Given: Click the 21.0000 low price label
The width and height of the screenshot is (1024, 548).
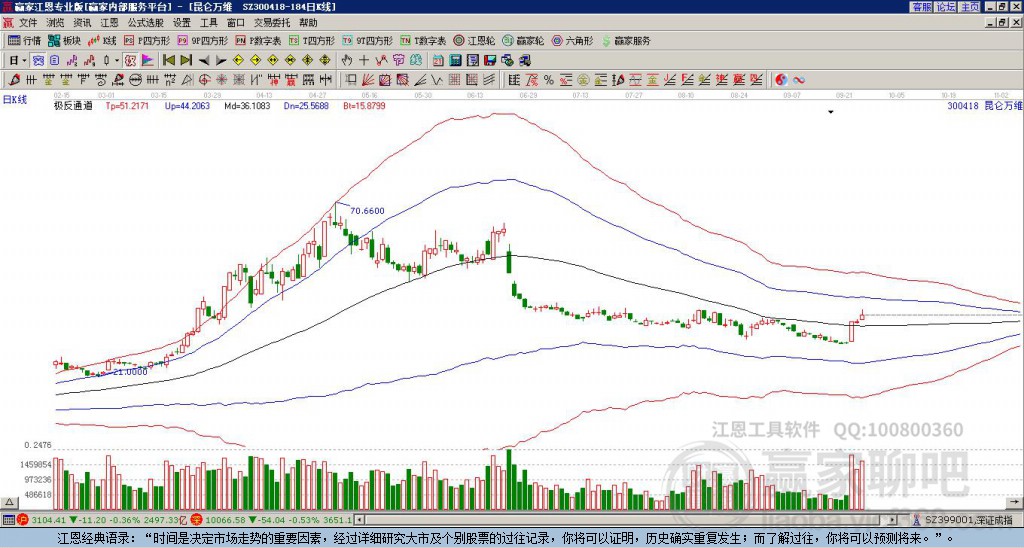Looking at the screenshot, I should (130, 372).
